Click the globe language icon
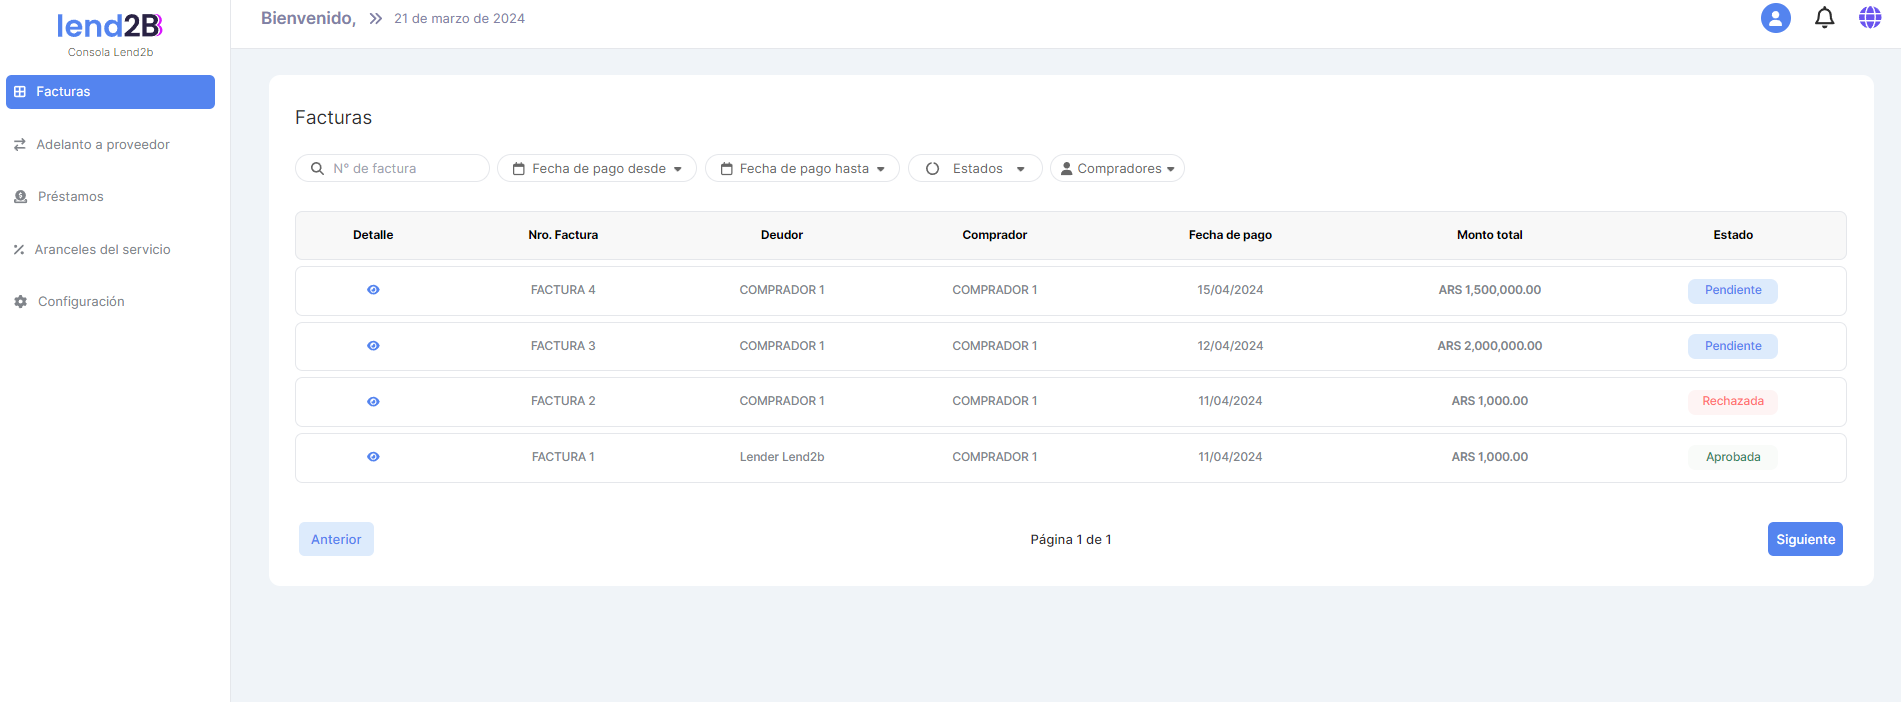Image resolution: width=1901 pixels, height=702 pixels. pyautogui.click(x=1869, y=18)
